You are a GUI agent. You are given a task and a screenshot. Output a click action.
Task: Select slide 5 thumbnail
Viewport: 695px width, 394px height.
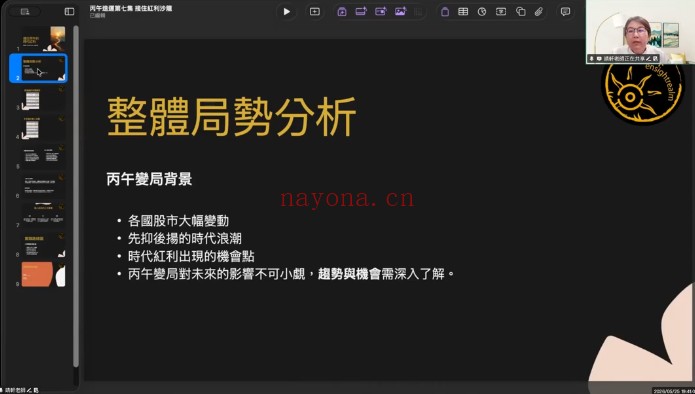pos(44,156)
